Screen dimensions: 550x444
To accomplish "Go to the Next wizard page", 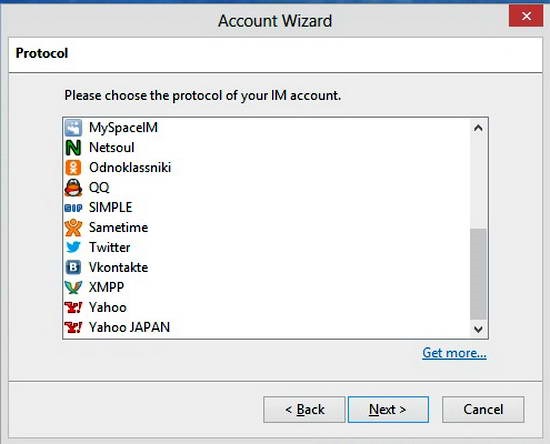I will tap(388, 409).
